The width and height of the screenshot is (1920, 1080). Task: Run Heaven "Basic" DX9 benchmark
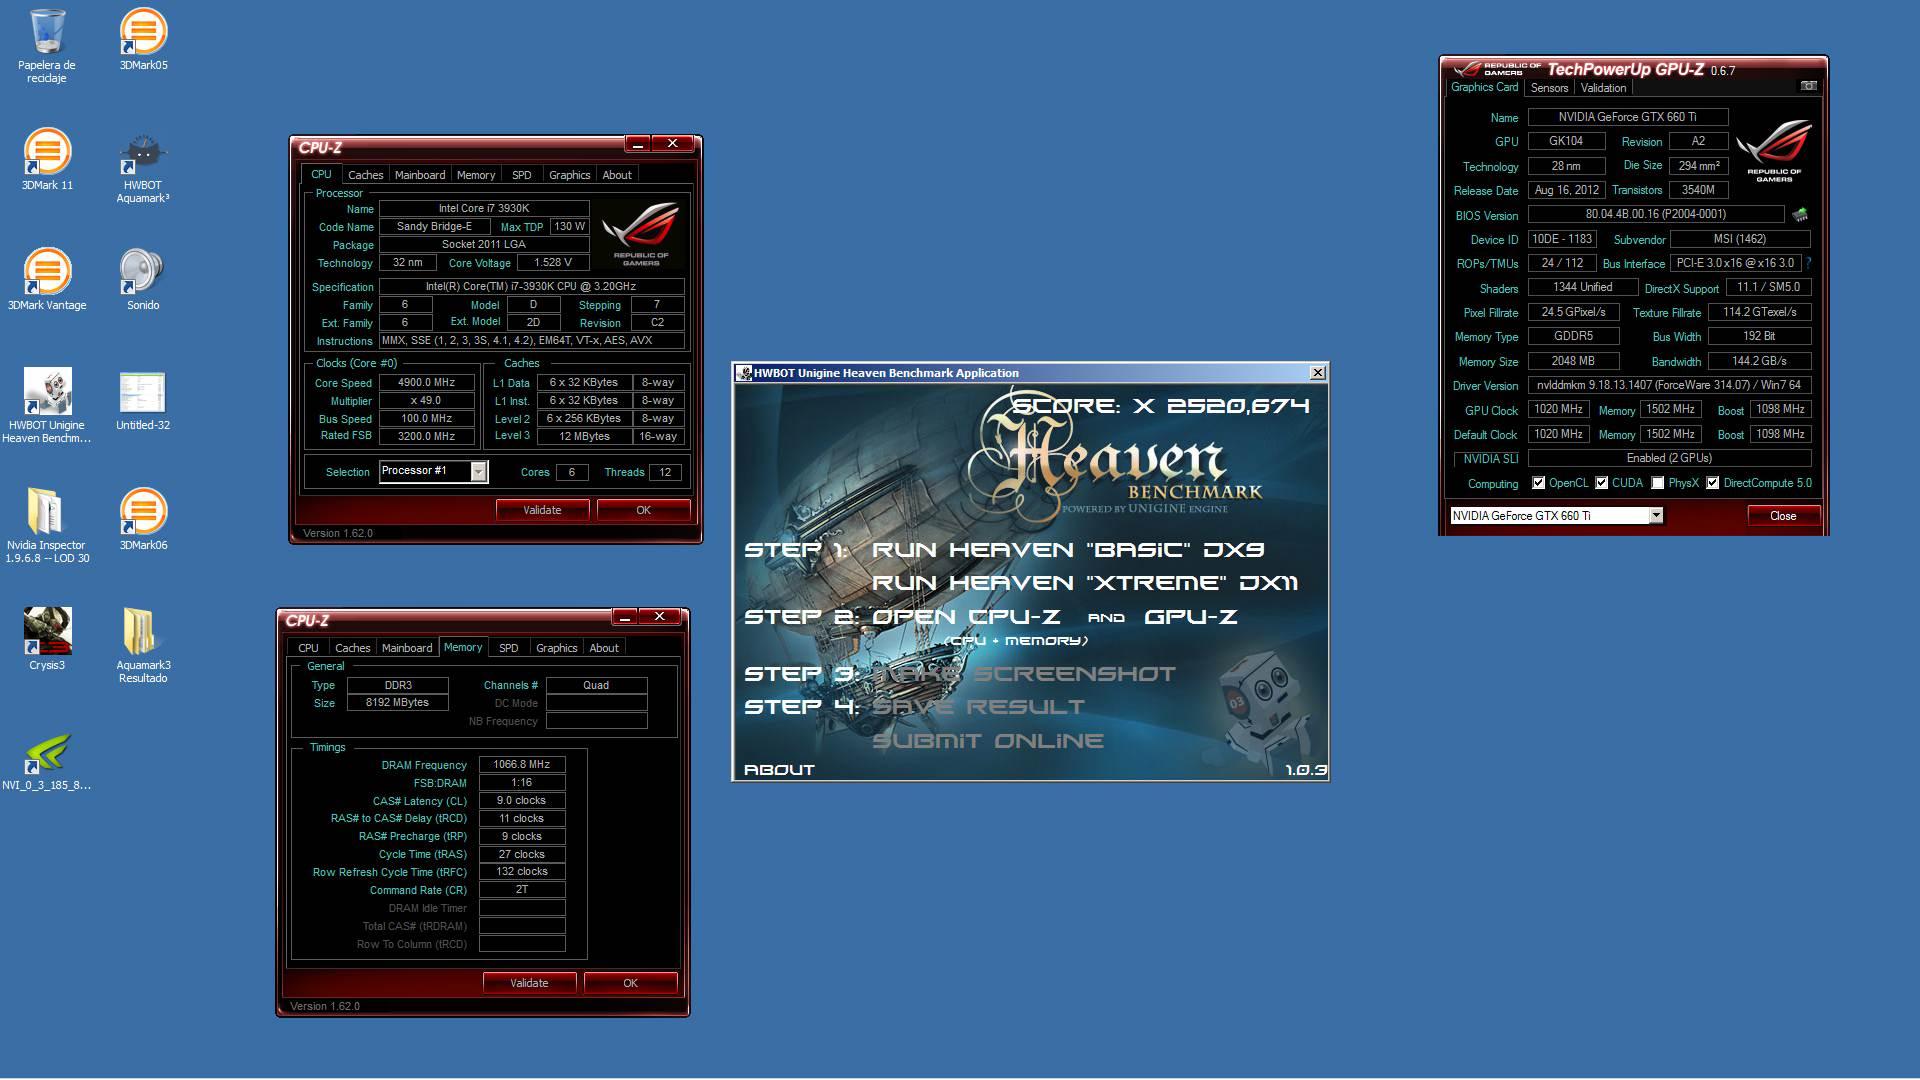click(x=1068, y=550)
